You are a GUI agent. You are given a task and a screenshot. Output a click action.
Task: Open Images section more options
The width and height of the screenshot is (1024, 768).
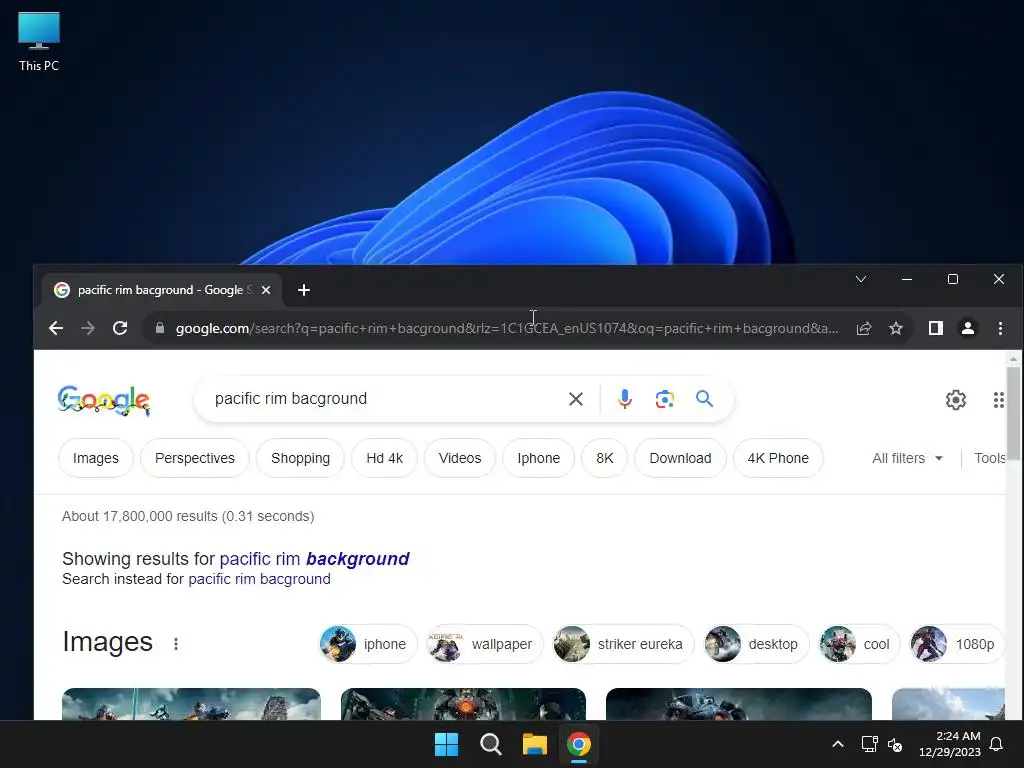[176, 644]
